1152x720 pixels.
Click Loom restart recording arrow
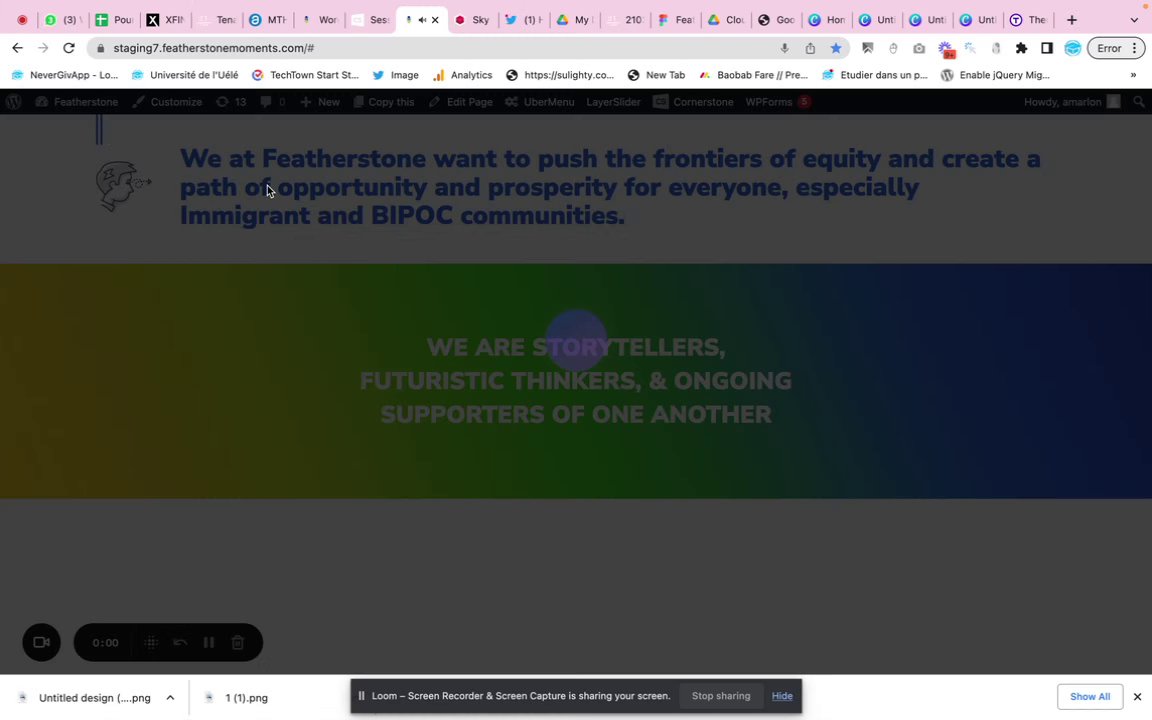click(180, 642)
